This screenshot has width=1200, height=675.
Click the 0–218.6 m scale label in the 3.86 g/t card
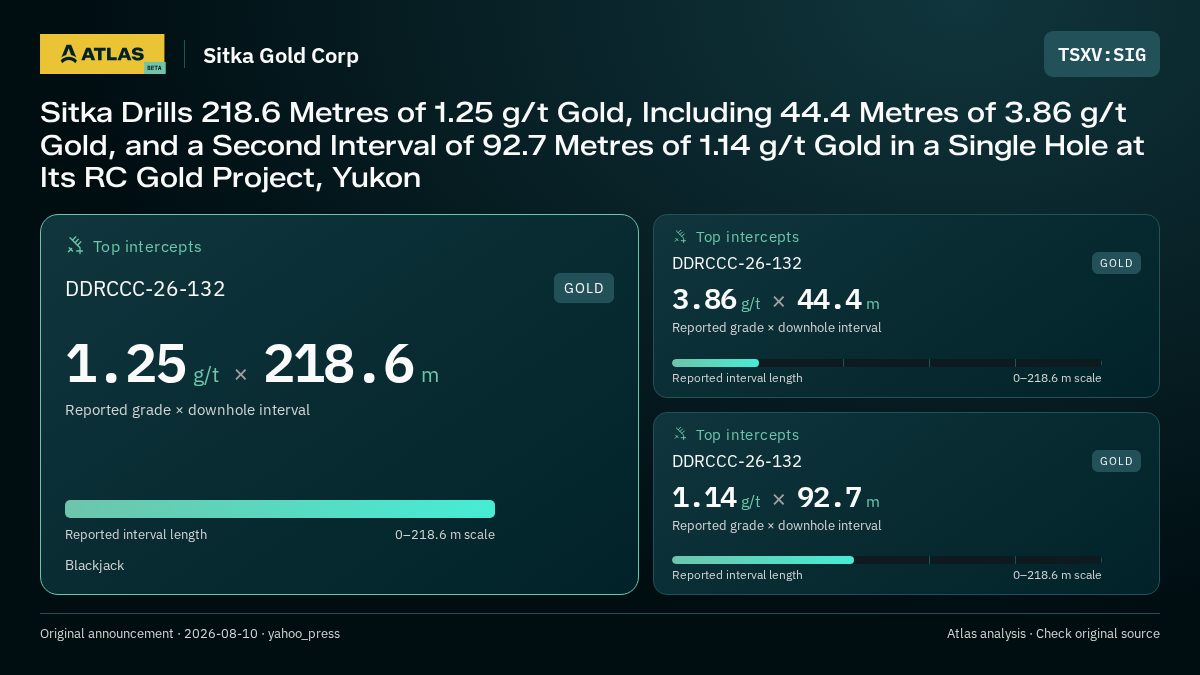click(x=1057, y=378)
